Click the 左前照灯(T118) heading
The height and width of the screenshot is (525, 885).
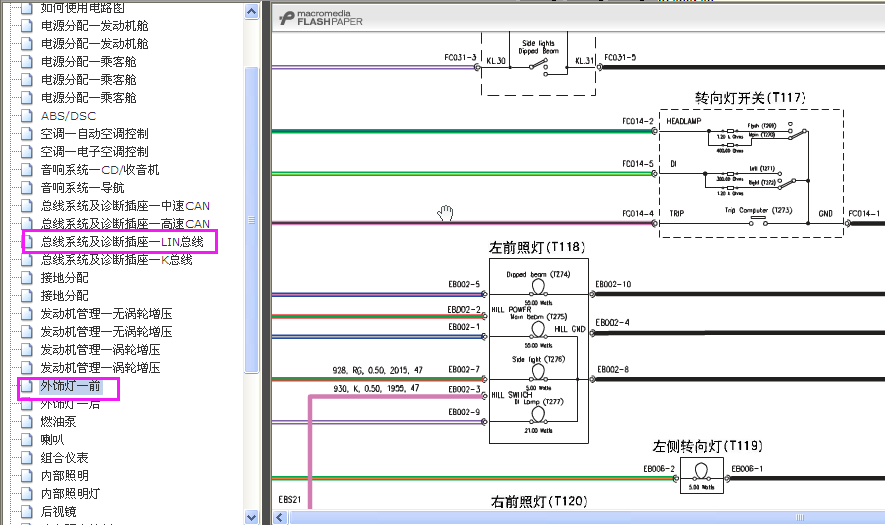click(537, 247)
